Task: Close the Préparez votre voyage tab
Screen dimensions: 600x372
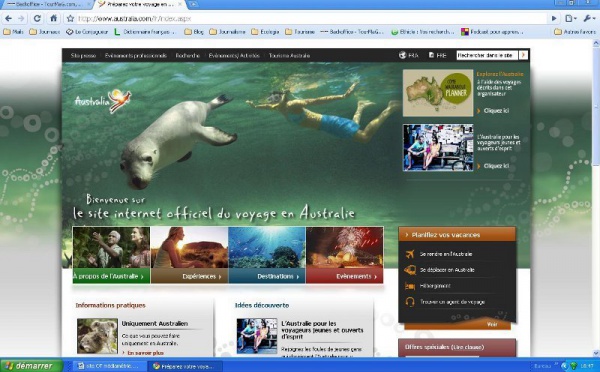Action: click(180, 4)
